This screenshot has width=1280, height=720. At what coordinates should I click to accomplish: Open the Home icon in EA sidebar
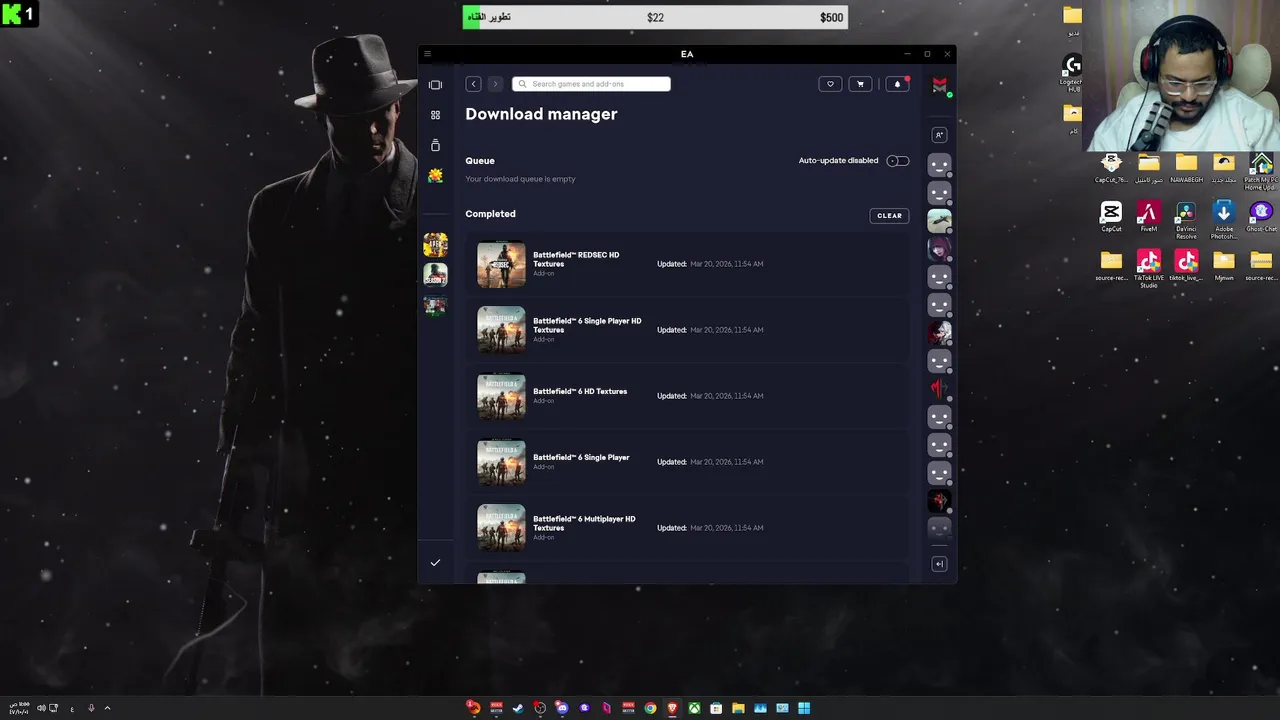pos(435,85)
